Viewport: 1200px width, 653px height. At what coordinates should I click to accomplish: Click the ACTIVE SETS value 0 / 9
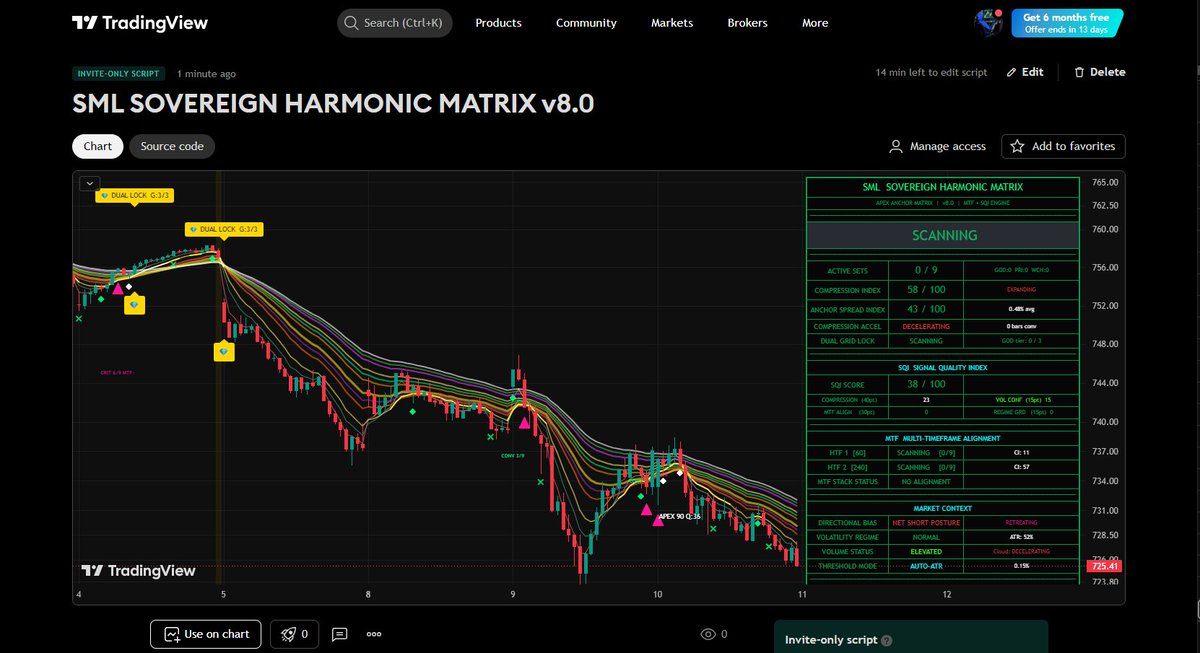click(926, 271)
